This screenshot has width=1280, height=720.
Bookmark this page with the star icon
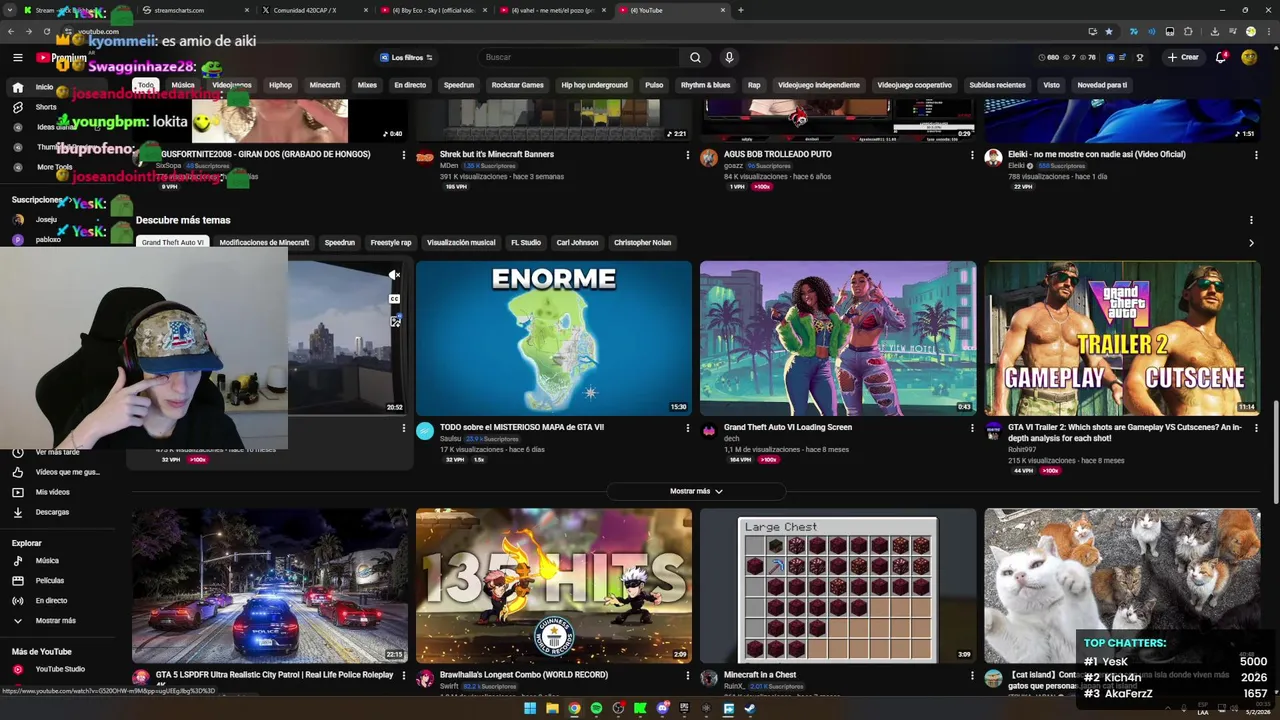[x=1108, y=32]
